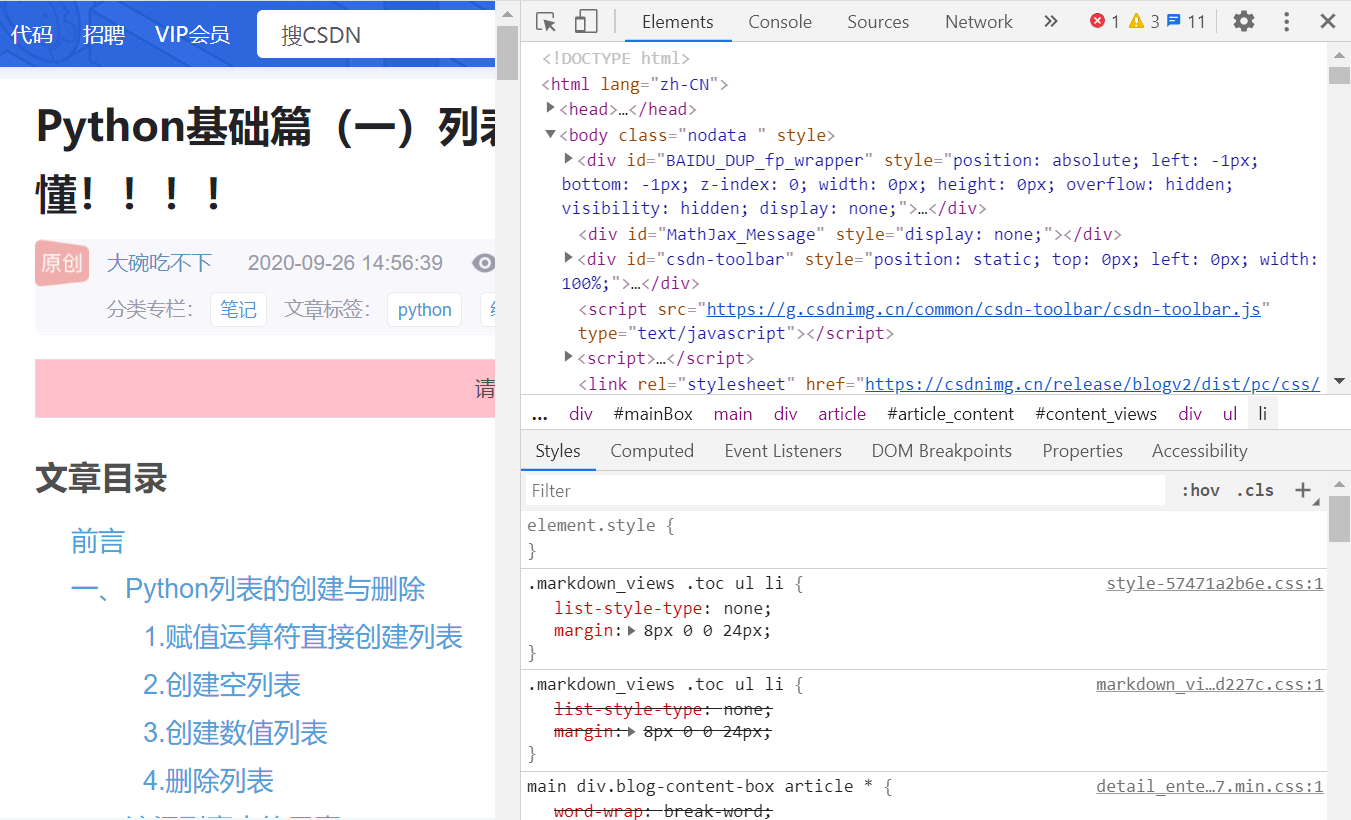Jump to 1.赋值运算符直接创建列表 section
Screen dimensions: 1351x820
pos(303,637)
